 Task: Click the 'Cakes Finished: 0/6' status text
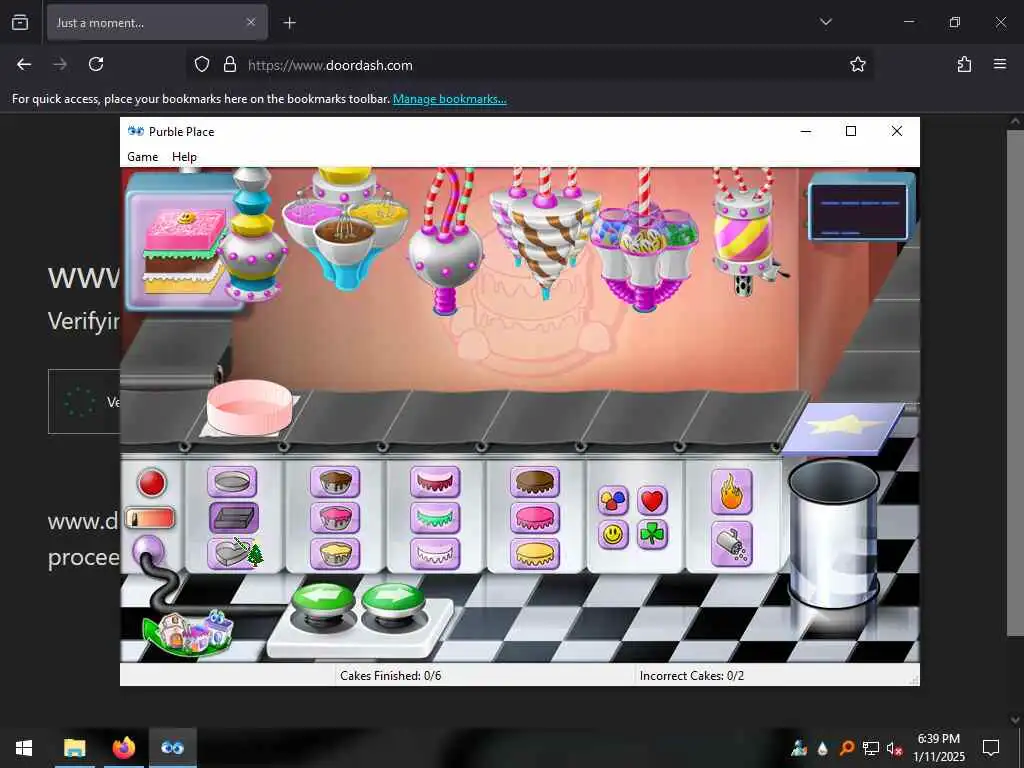click(391, 676)
